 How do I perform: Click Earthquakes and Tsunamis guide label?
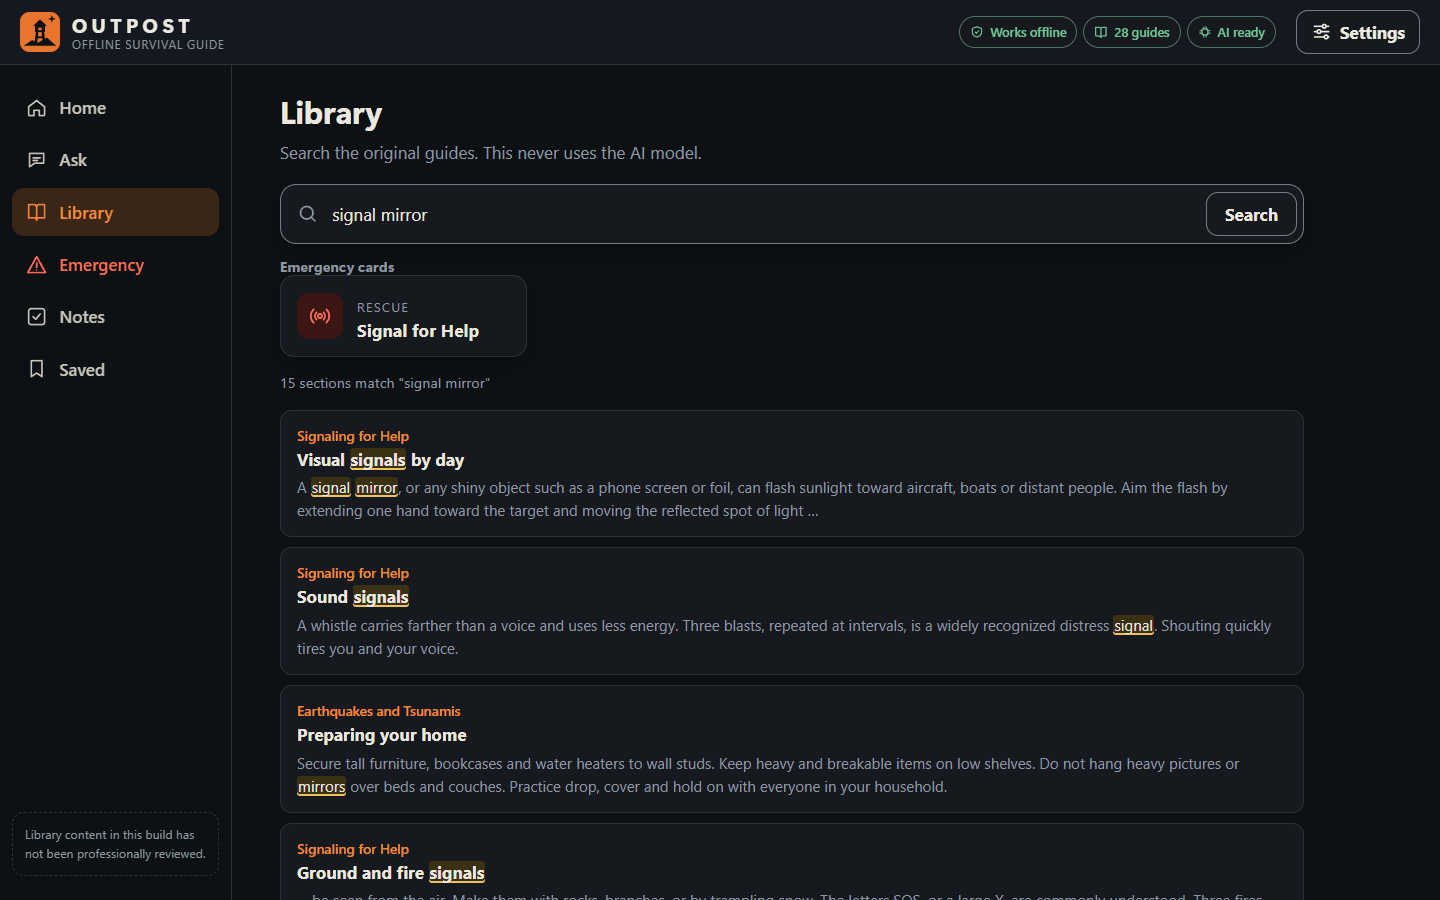[379, 711]
